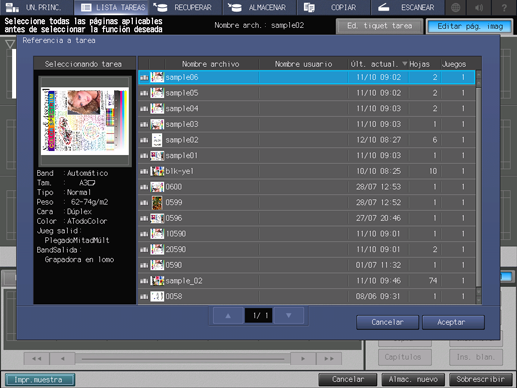Click the Nombre usuario column header
This screenshot has height=388, width=517.
coord(303,64)
